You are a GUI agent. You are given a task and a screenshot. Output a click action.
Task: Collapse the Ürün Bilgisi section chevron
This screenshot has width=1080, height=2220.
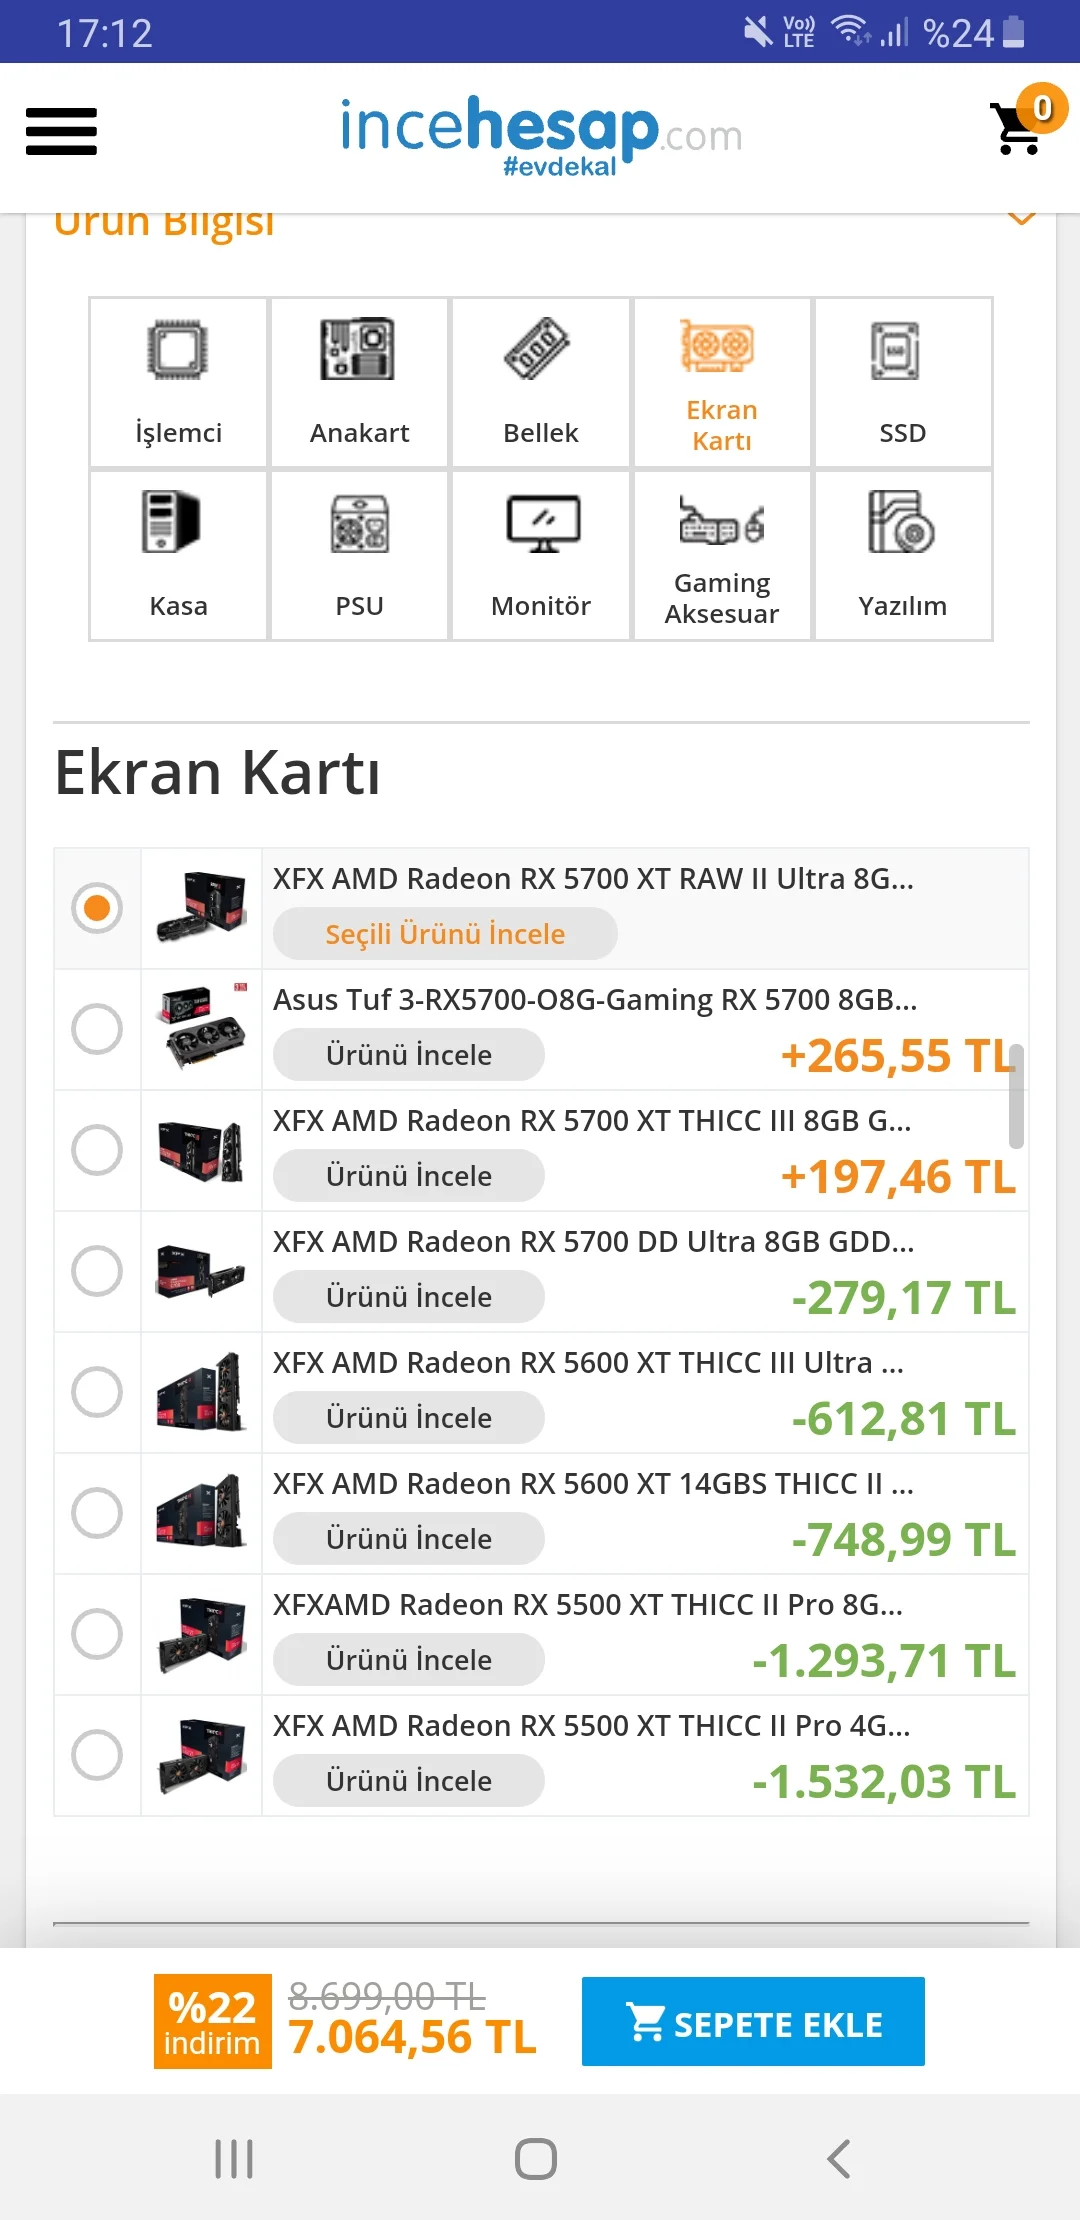pos(1021,218)
